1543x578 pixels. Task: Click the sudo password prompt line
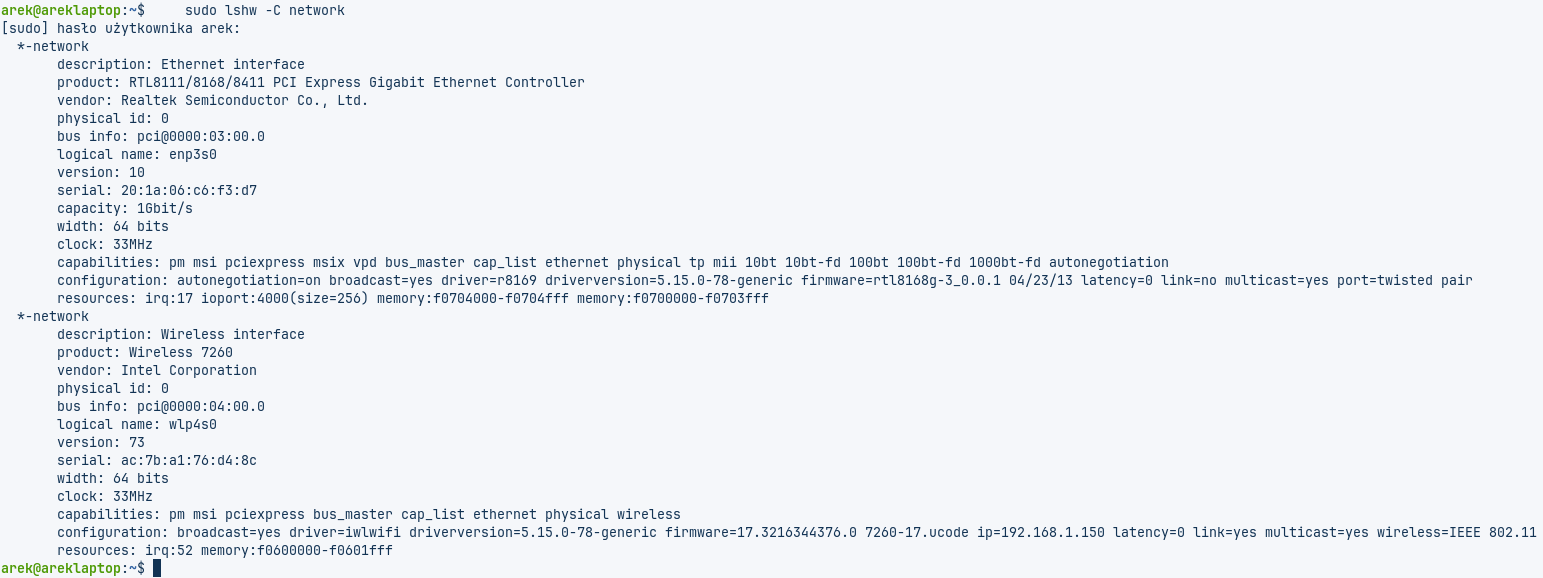(x=121, y=28)
